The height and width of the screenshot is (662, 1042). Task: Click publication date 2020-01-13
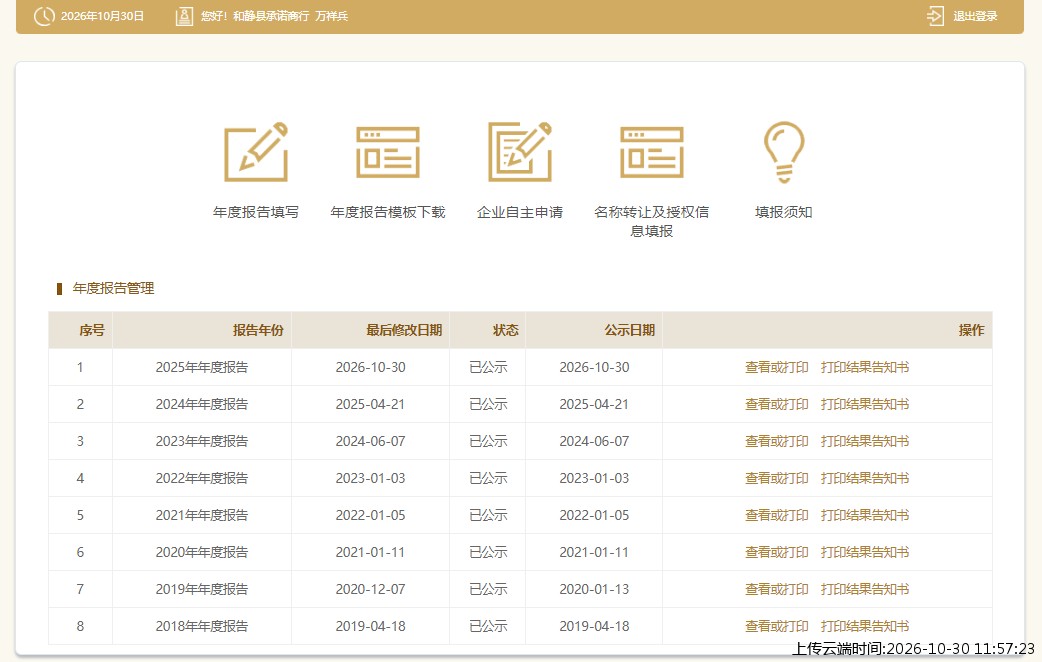point(594,589)
